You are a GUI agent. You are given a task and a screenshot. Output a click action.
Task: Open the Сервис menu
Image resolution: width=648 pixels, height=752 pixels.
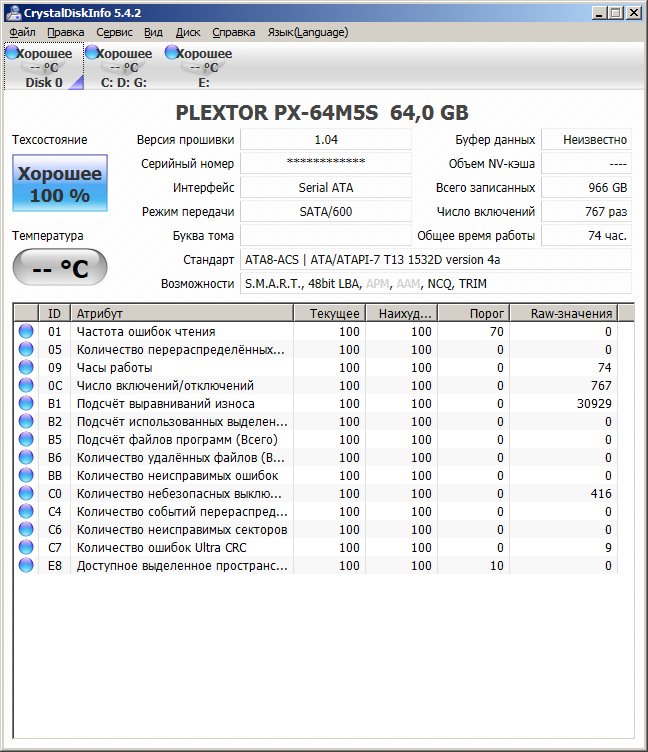[x=114, y=32]
